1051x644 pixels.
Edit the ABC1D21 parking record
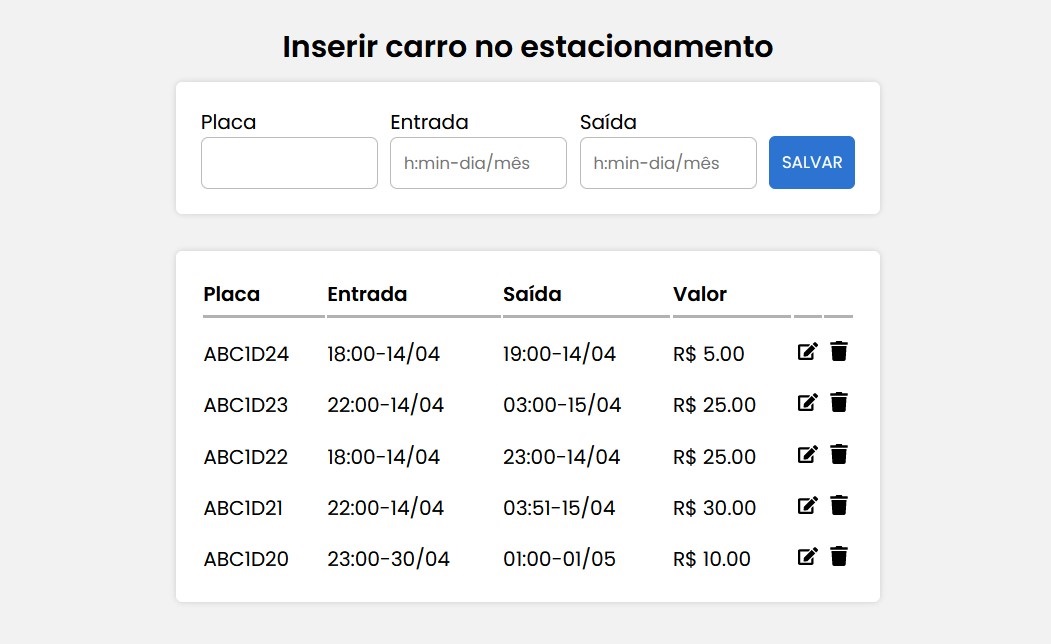(807, 505)
